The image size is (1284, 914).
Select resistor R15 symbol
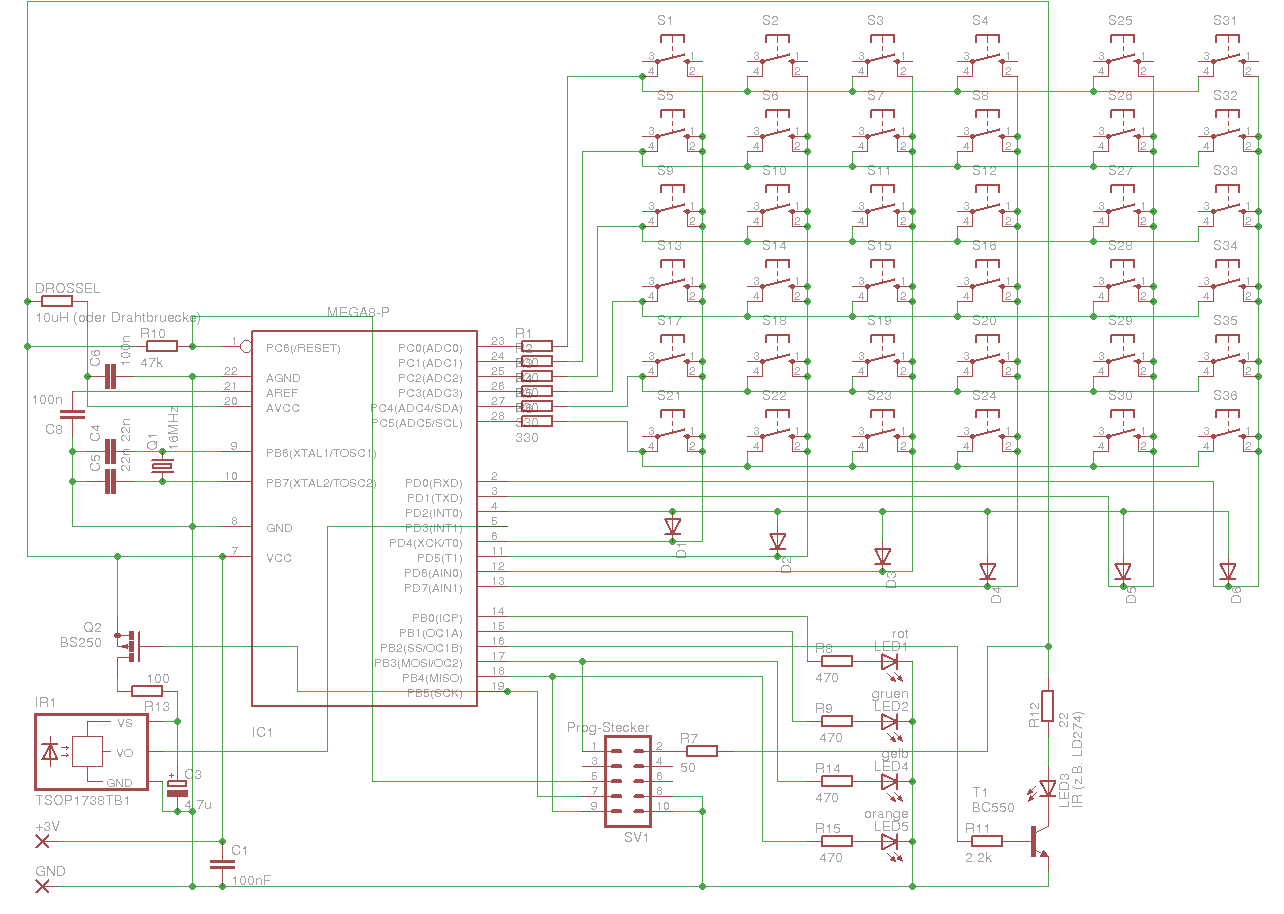coord(836,841)
